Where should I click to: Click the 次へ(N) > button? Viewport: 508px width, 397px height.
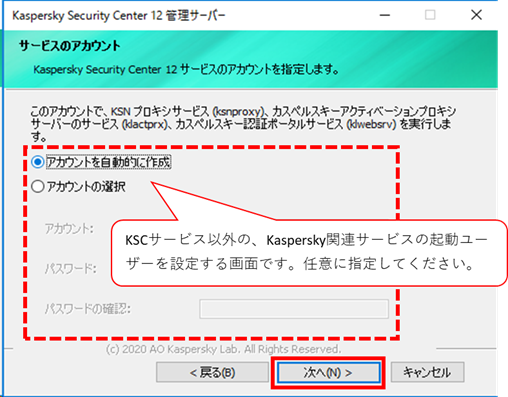point(328,372)
